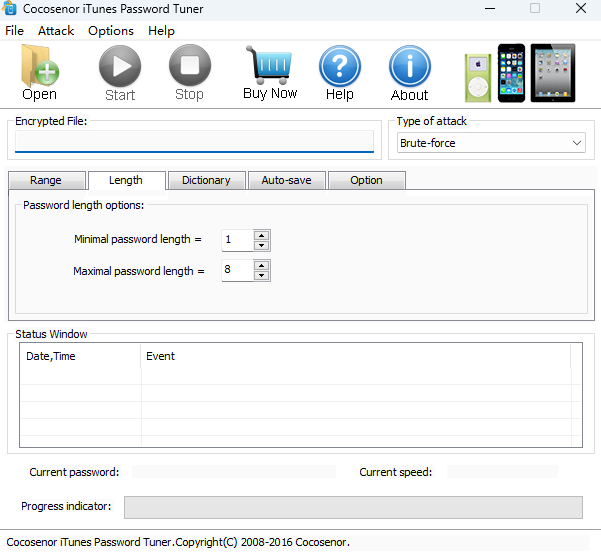Click the green iPod image
Viewport: 601px width, 555px height.
[x=478, y=78]
